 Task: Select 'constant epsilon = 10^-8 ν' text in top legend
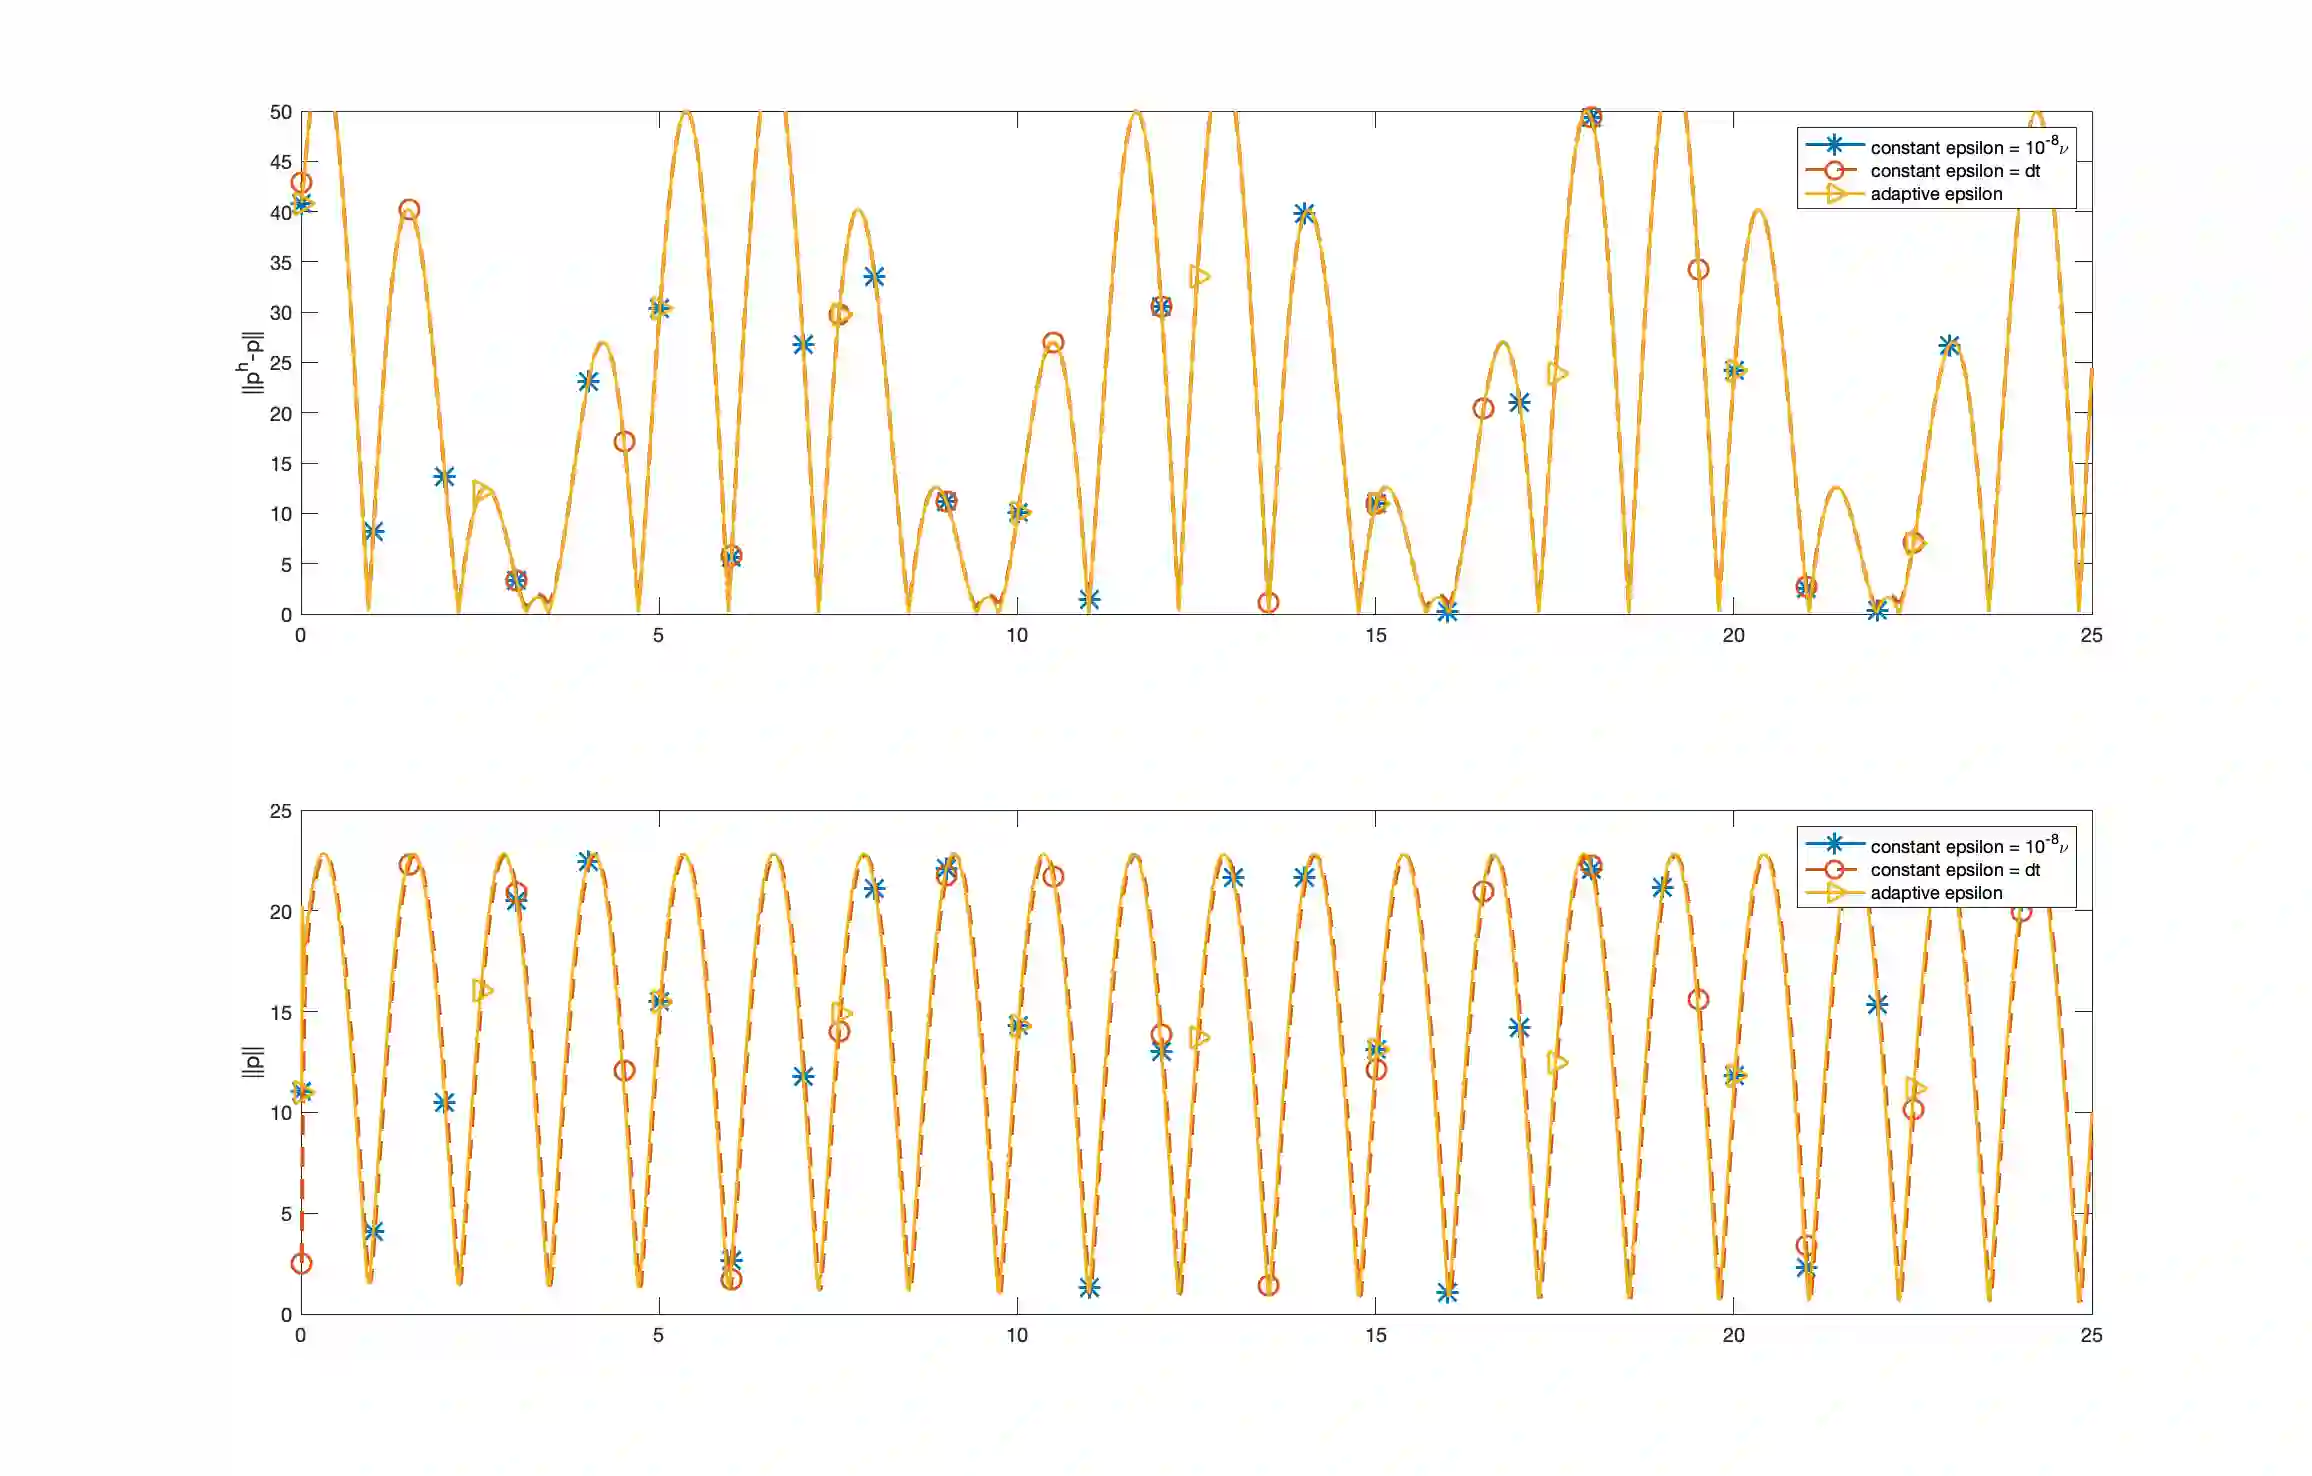[1967, 147]
